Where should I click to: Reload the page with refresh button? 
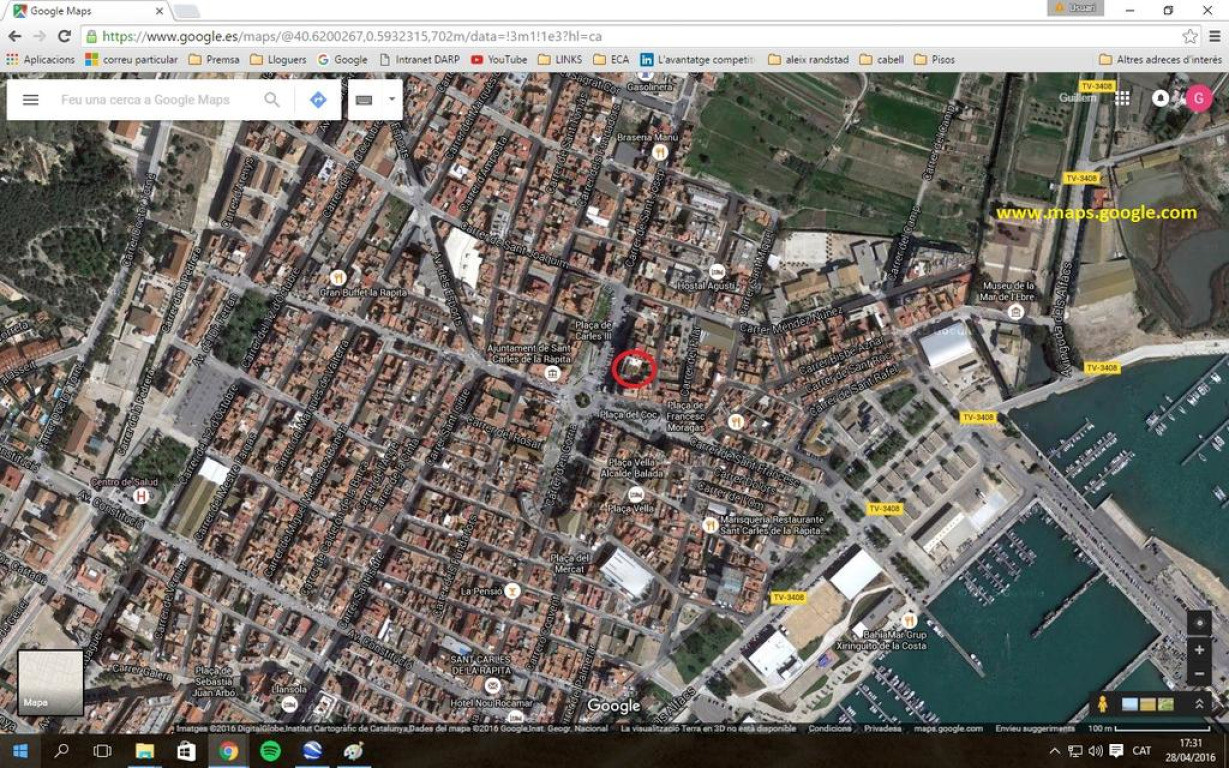(x=65, y=36)
